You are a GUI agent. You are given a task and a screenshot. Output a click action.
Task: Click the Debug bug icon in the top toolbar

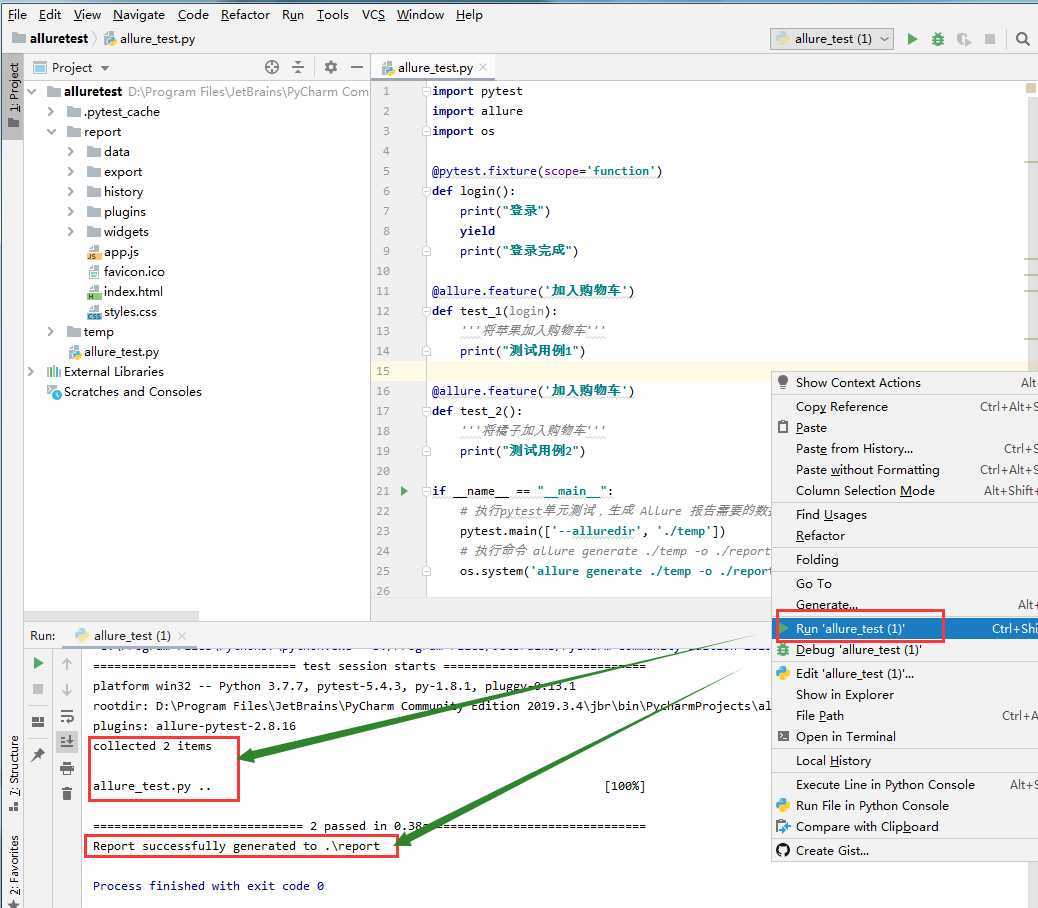pos(937,39)
